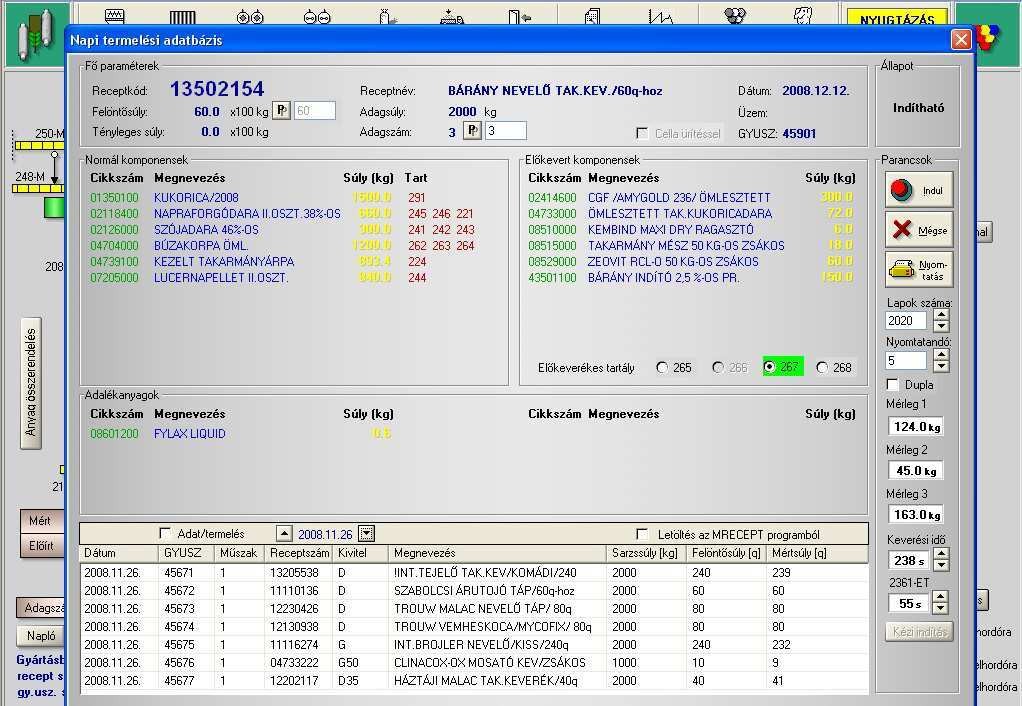Click the Mégse cancel button
This screenshot has width=1022, height=706.
coord(918,230)
